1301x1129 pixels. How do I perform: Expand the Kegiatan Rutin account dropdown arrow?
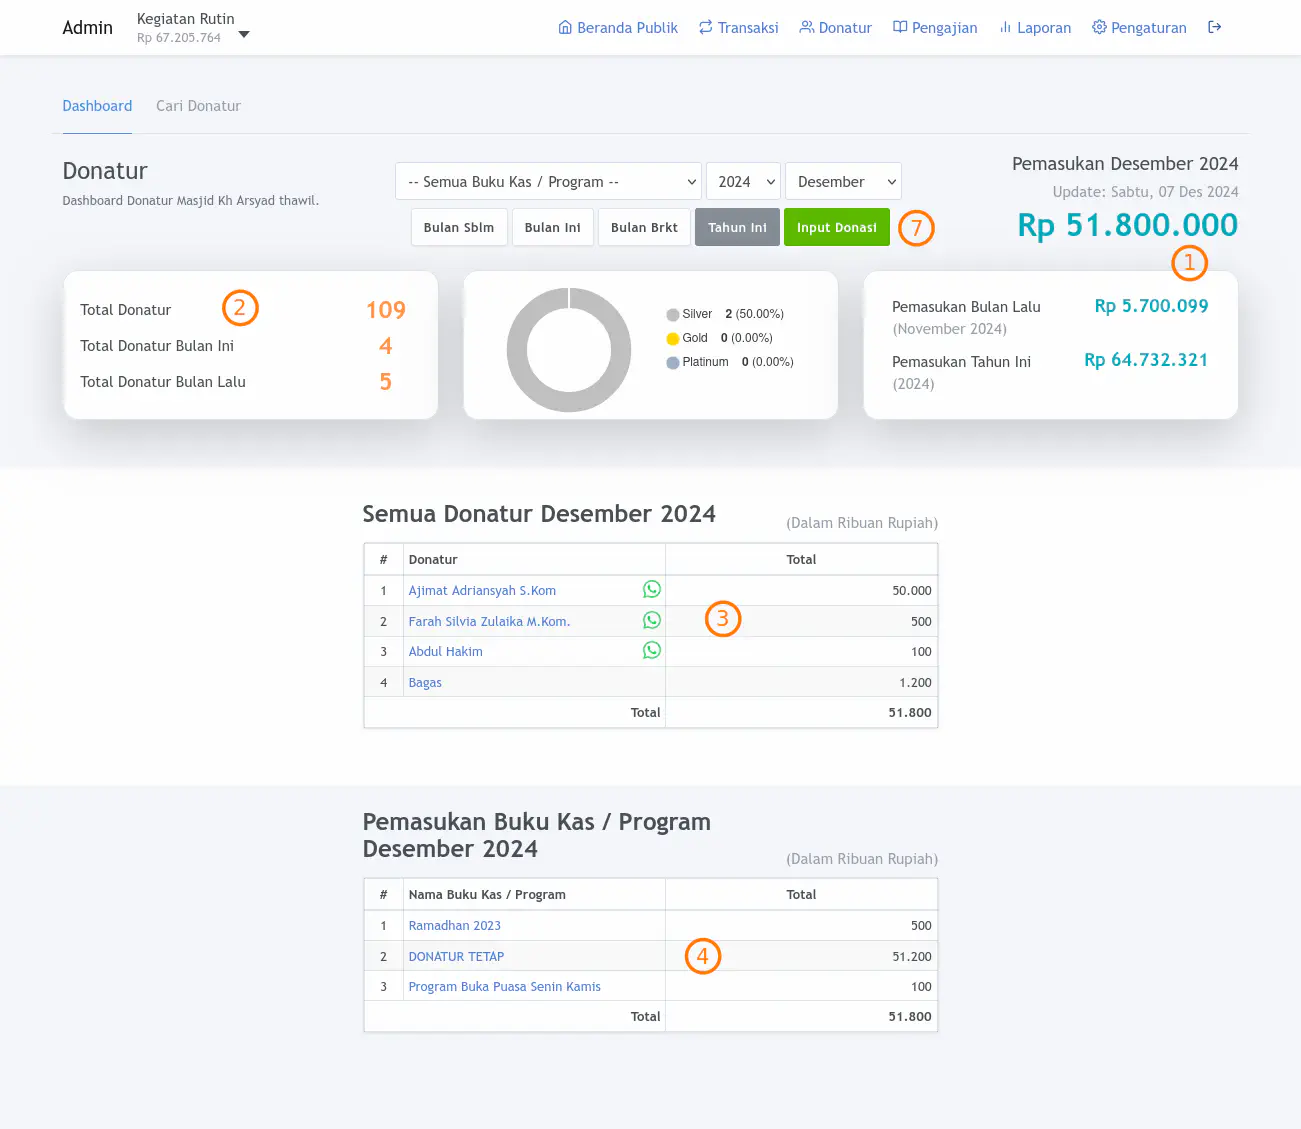[244, 35]
